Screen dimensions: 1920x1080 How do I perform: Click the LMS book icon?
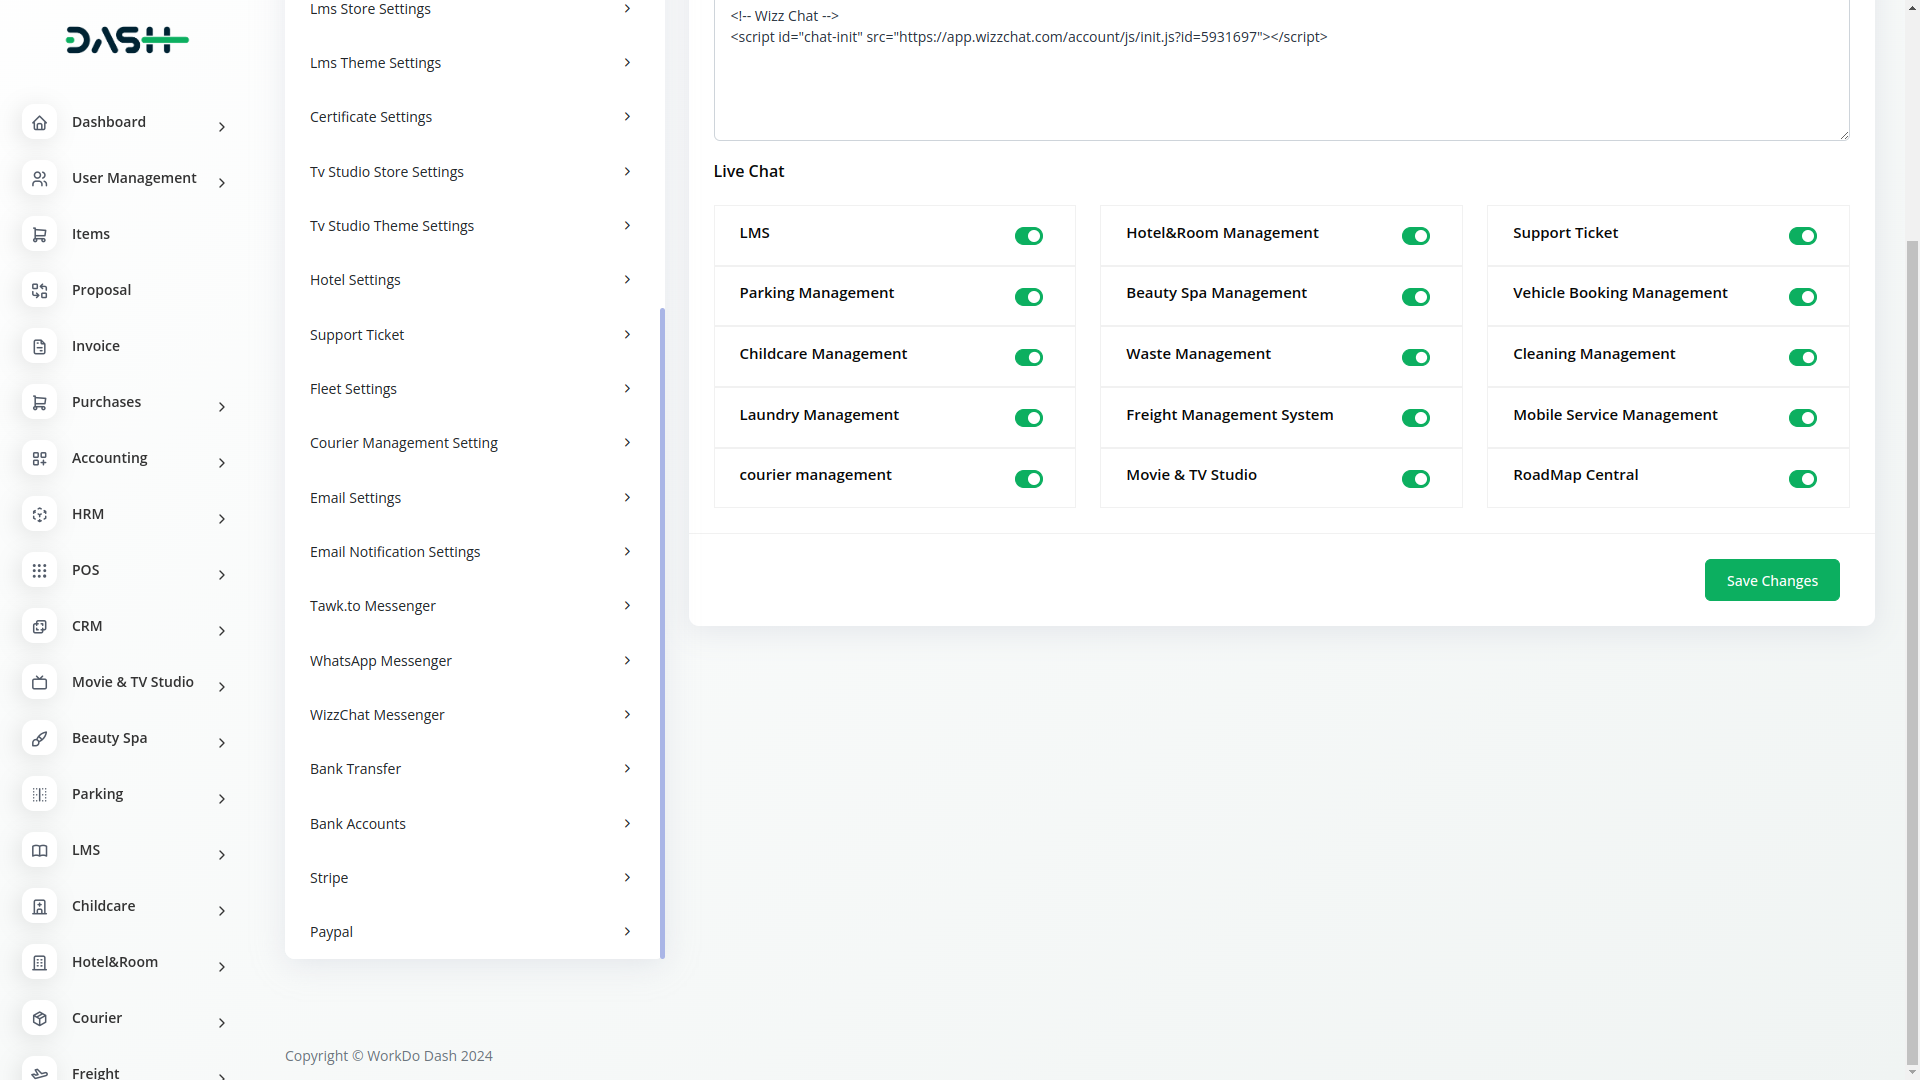pos(39,850)
